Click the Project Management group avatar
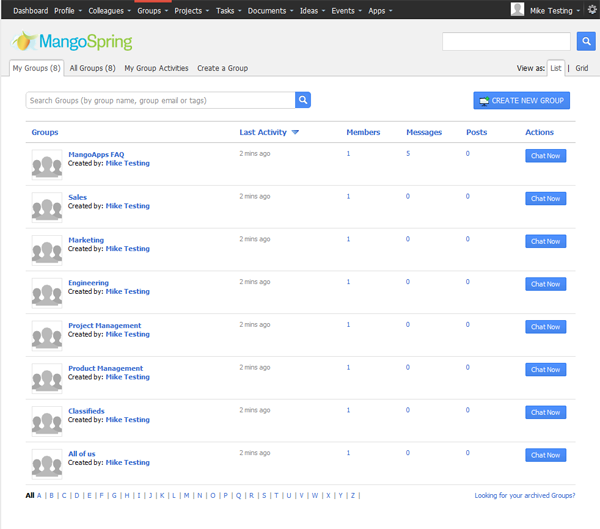The height and width of the screenshot is (529, 600). click(x=47, y=336)
